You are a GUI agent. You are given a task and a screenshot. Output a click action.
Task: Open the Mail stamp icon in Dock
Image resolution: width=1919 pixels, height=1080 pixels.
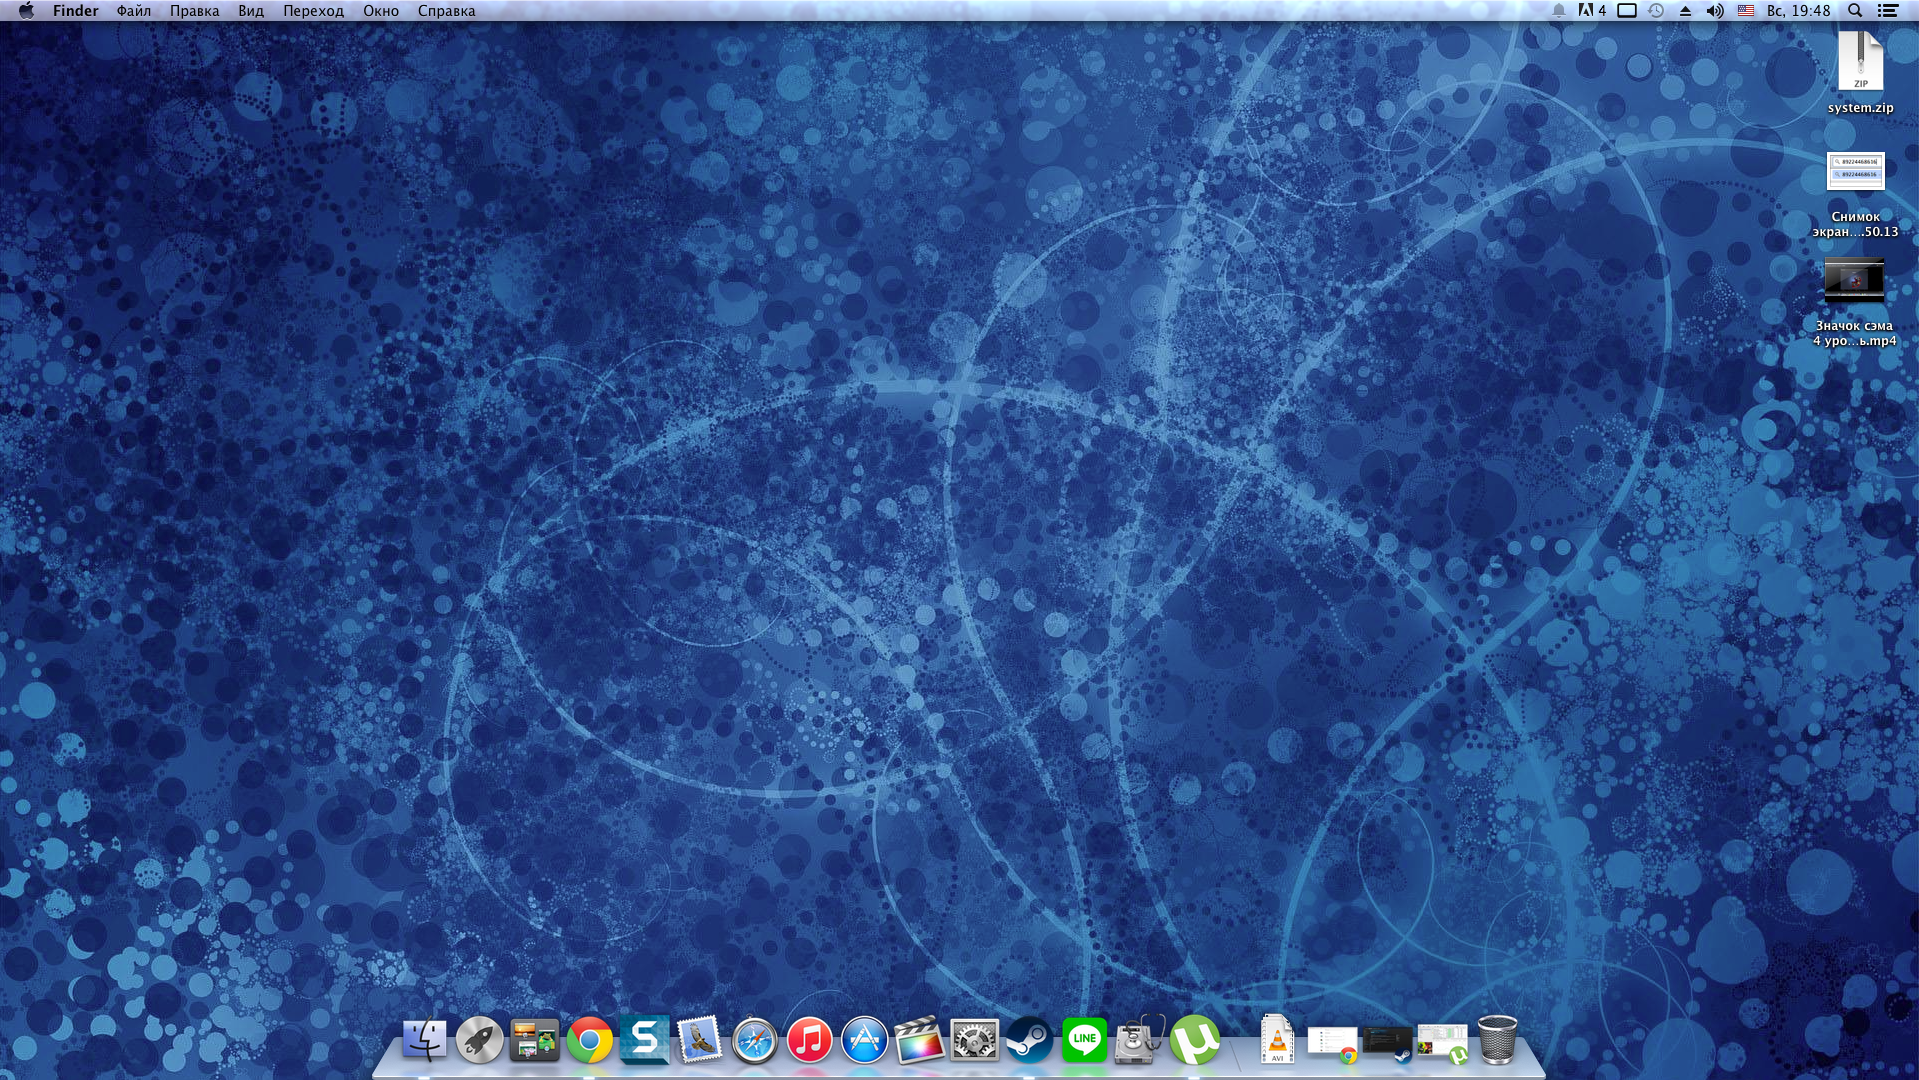700,1040
